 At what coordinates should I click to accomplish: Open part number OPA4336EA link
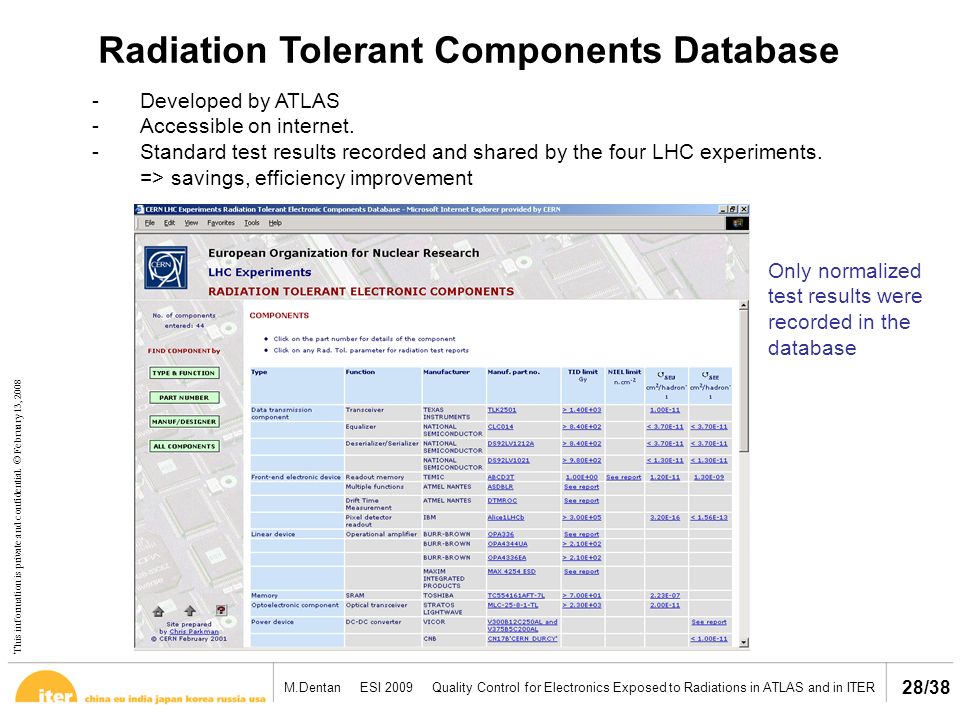tap(506, 558)
